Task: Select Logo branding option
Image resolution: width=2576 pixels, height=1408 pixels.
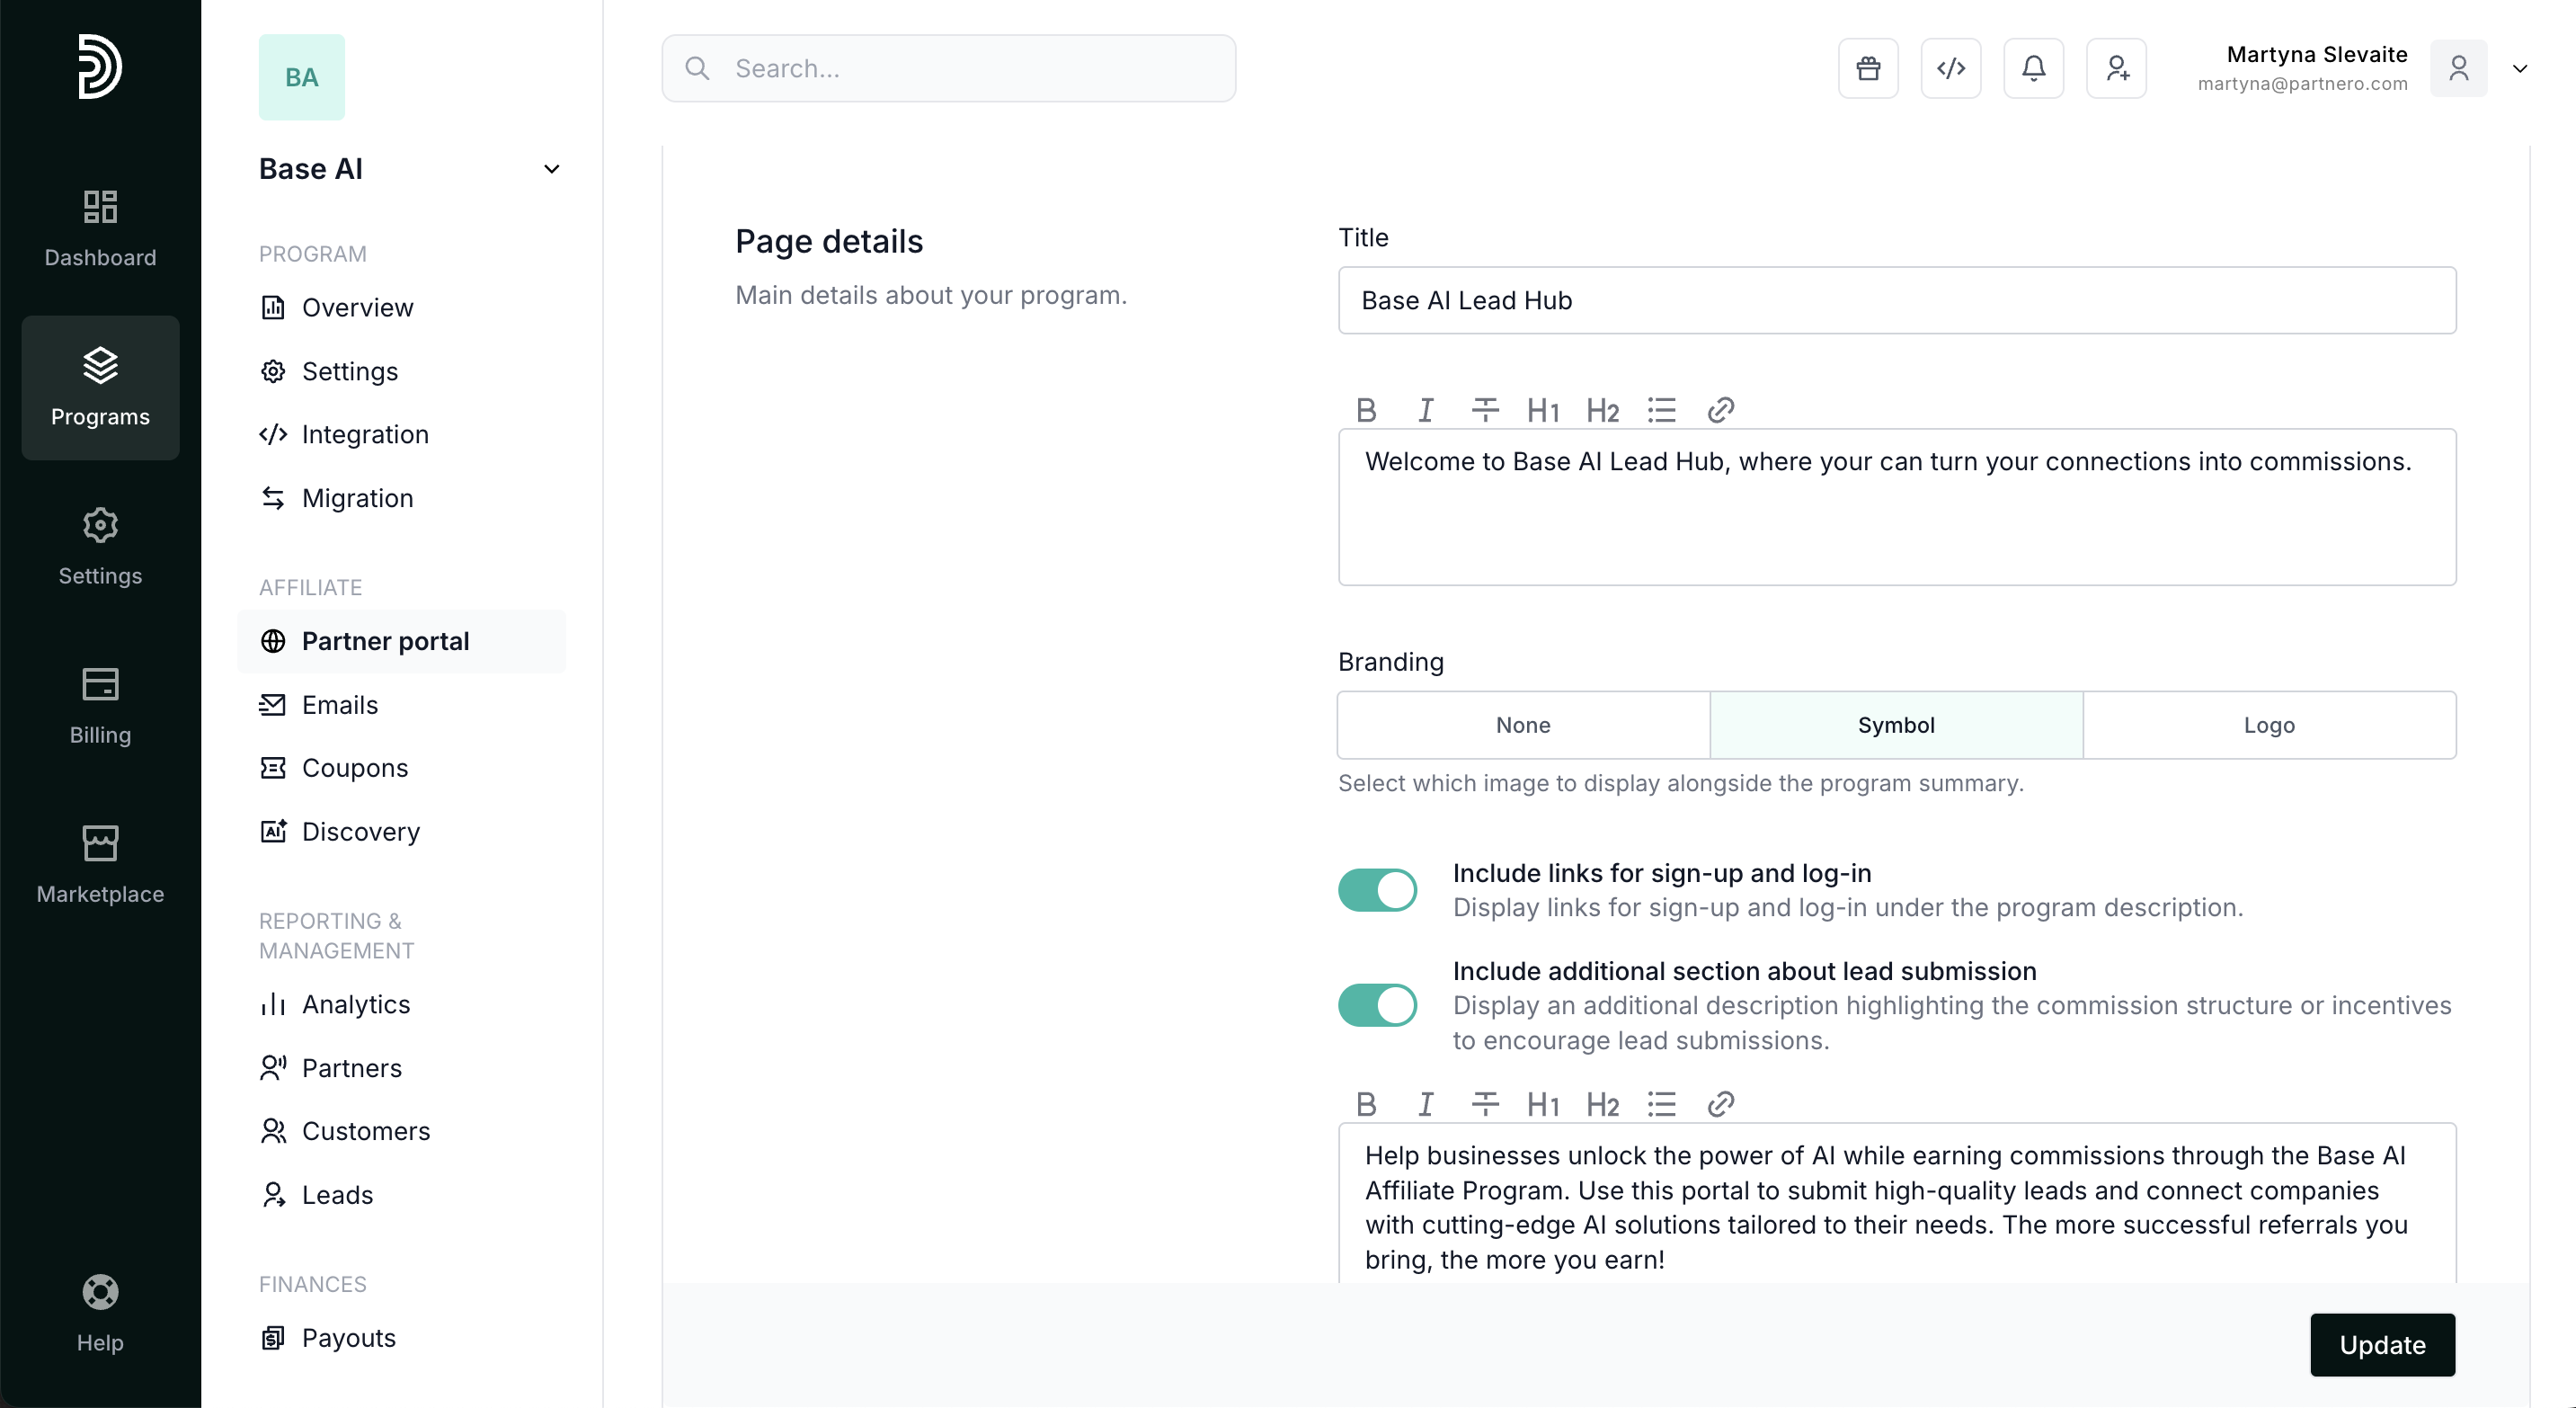Action: (2268, 725)
